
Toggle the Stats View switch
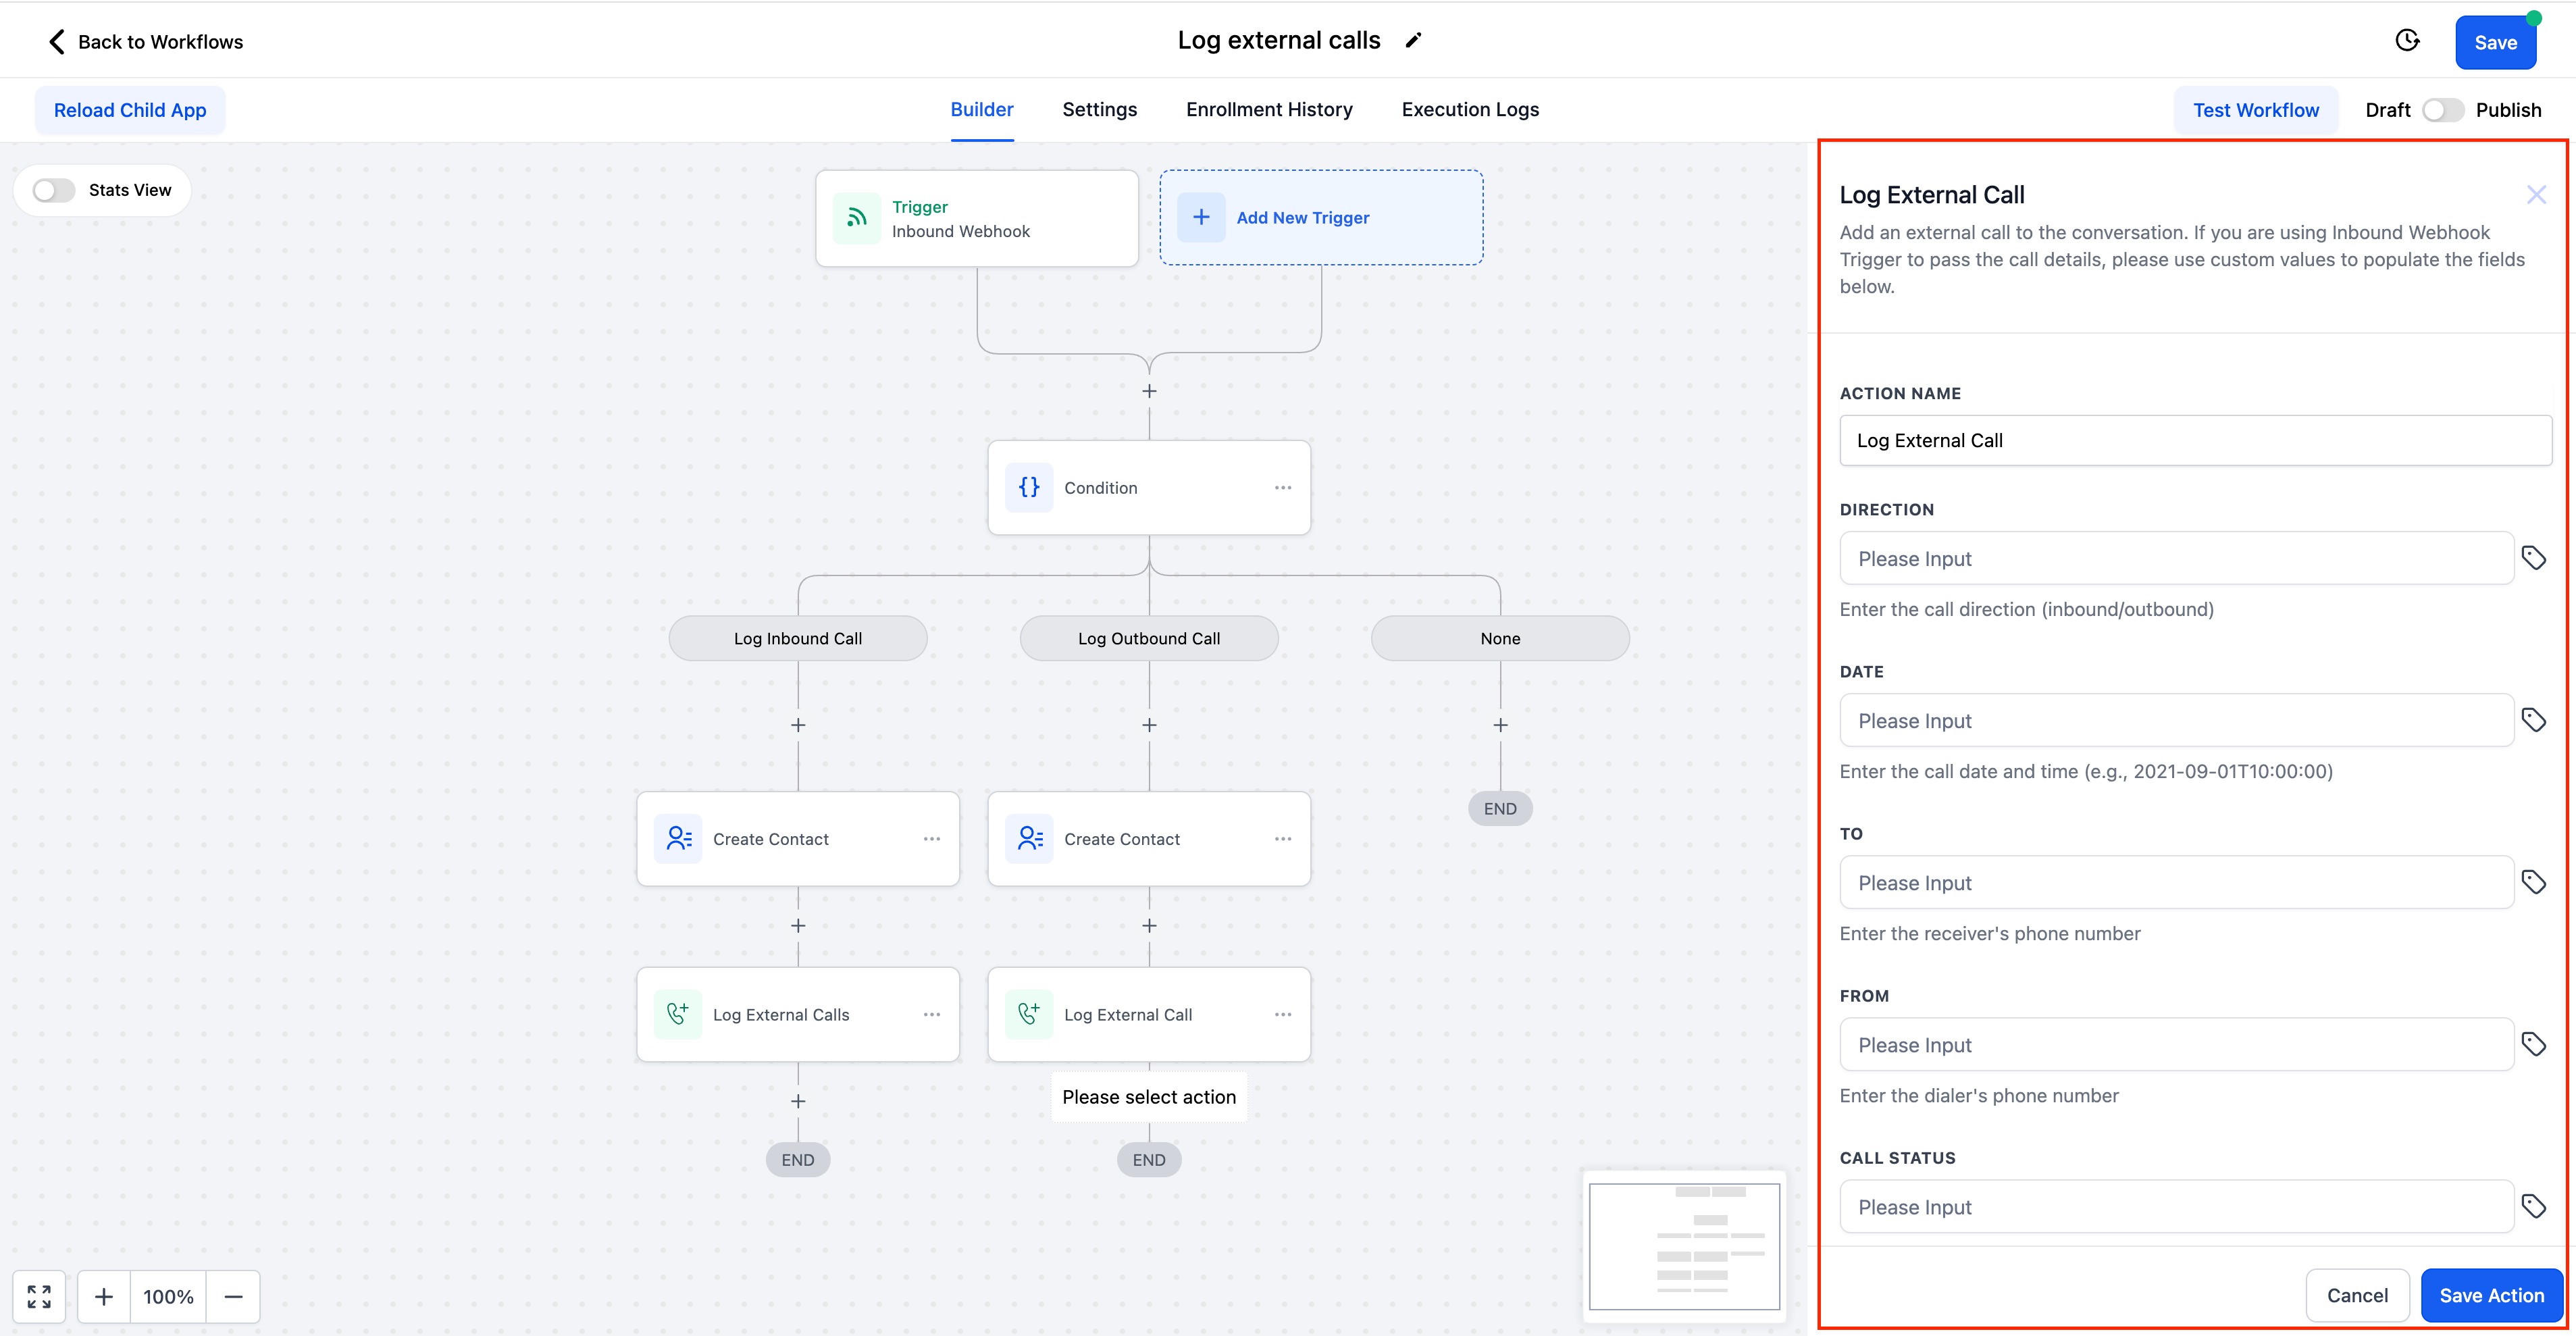point(54,190)
